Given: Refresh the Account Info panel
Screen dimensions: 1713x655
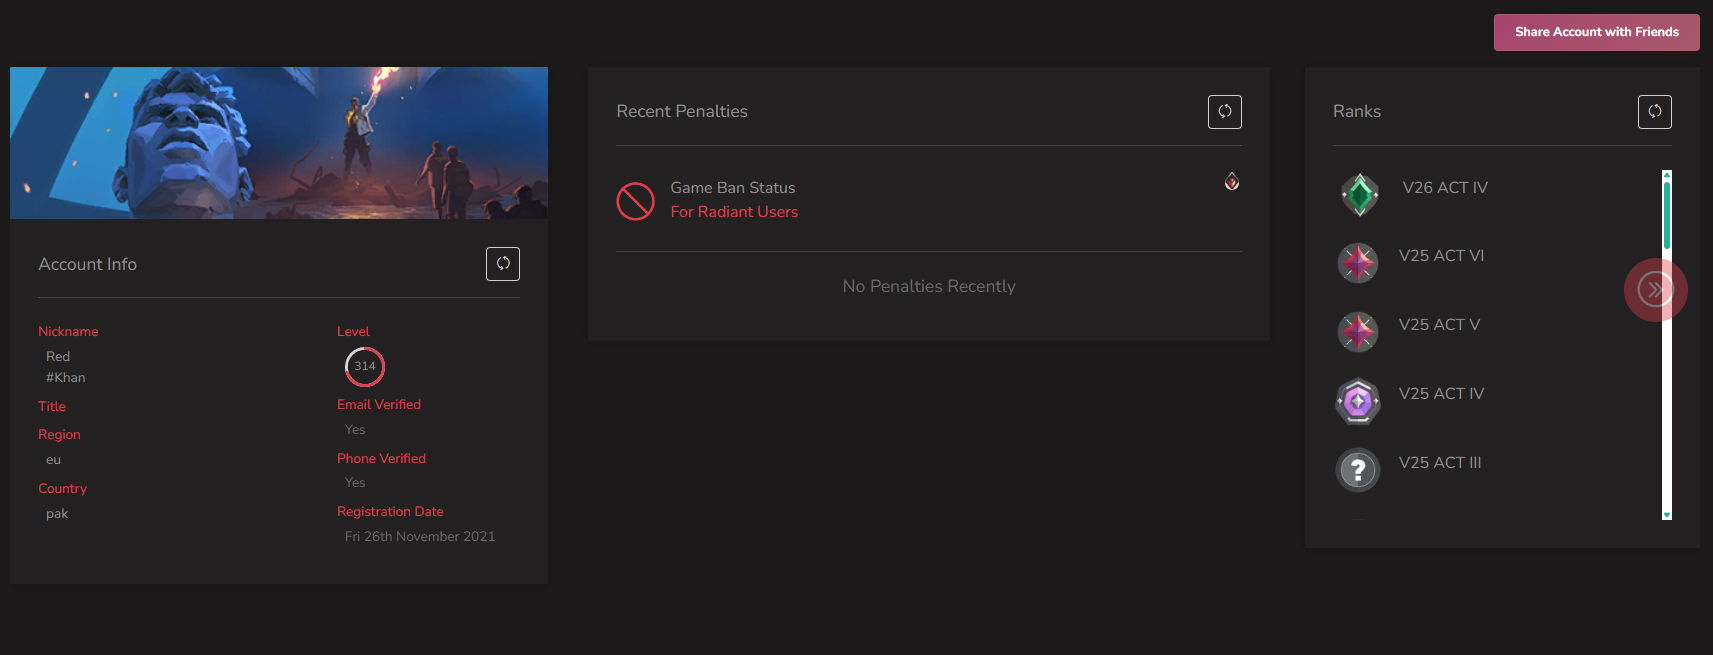Looking at the screenshot, I should coord(503,264).
